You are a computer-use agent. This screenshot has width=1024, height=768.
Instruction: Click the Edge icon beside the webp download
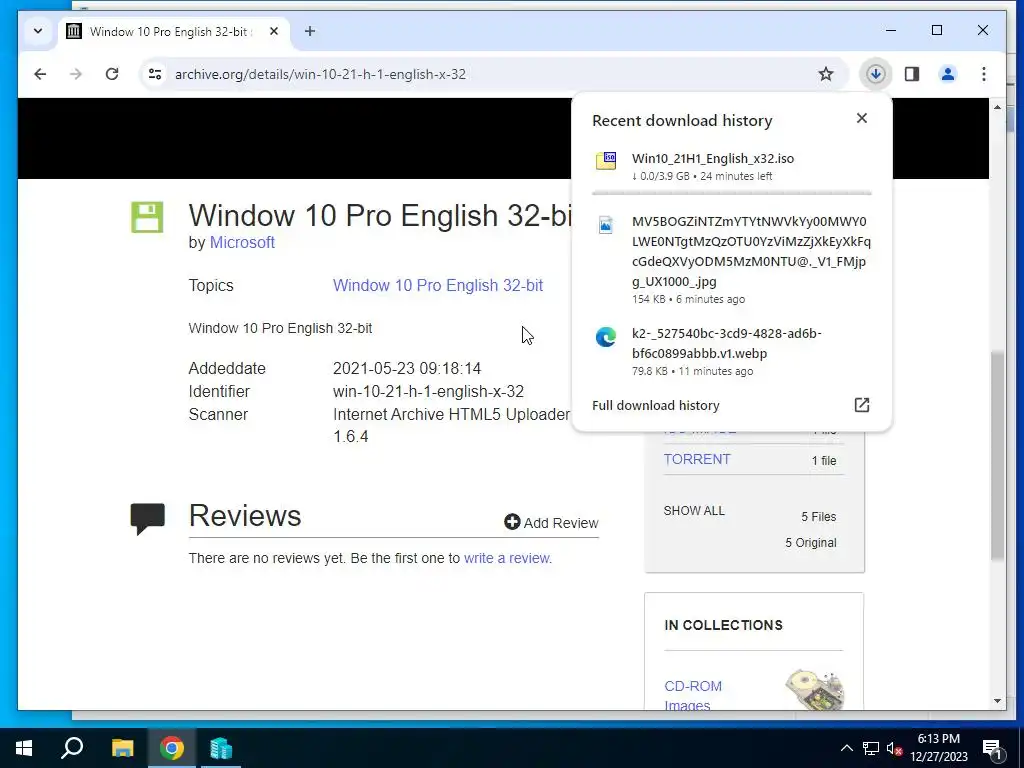click(x=606, y=337)
